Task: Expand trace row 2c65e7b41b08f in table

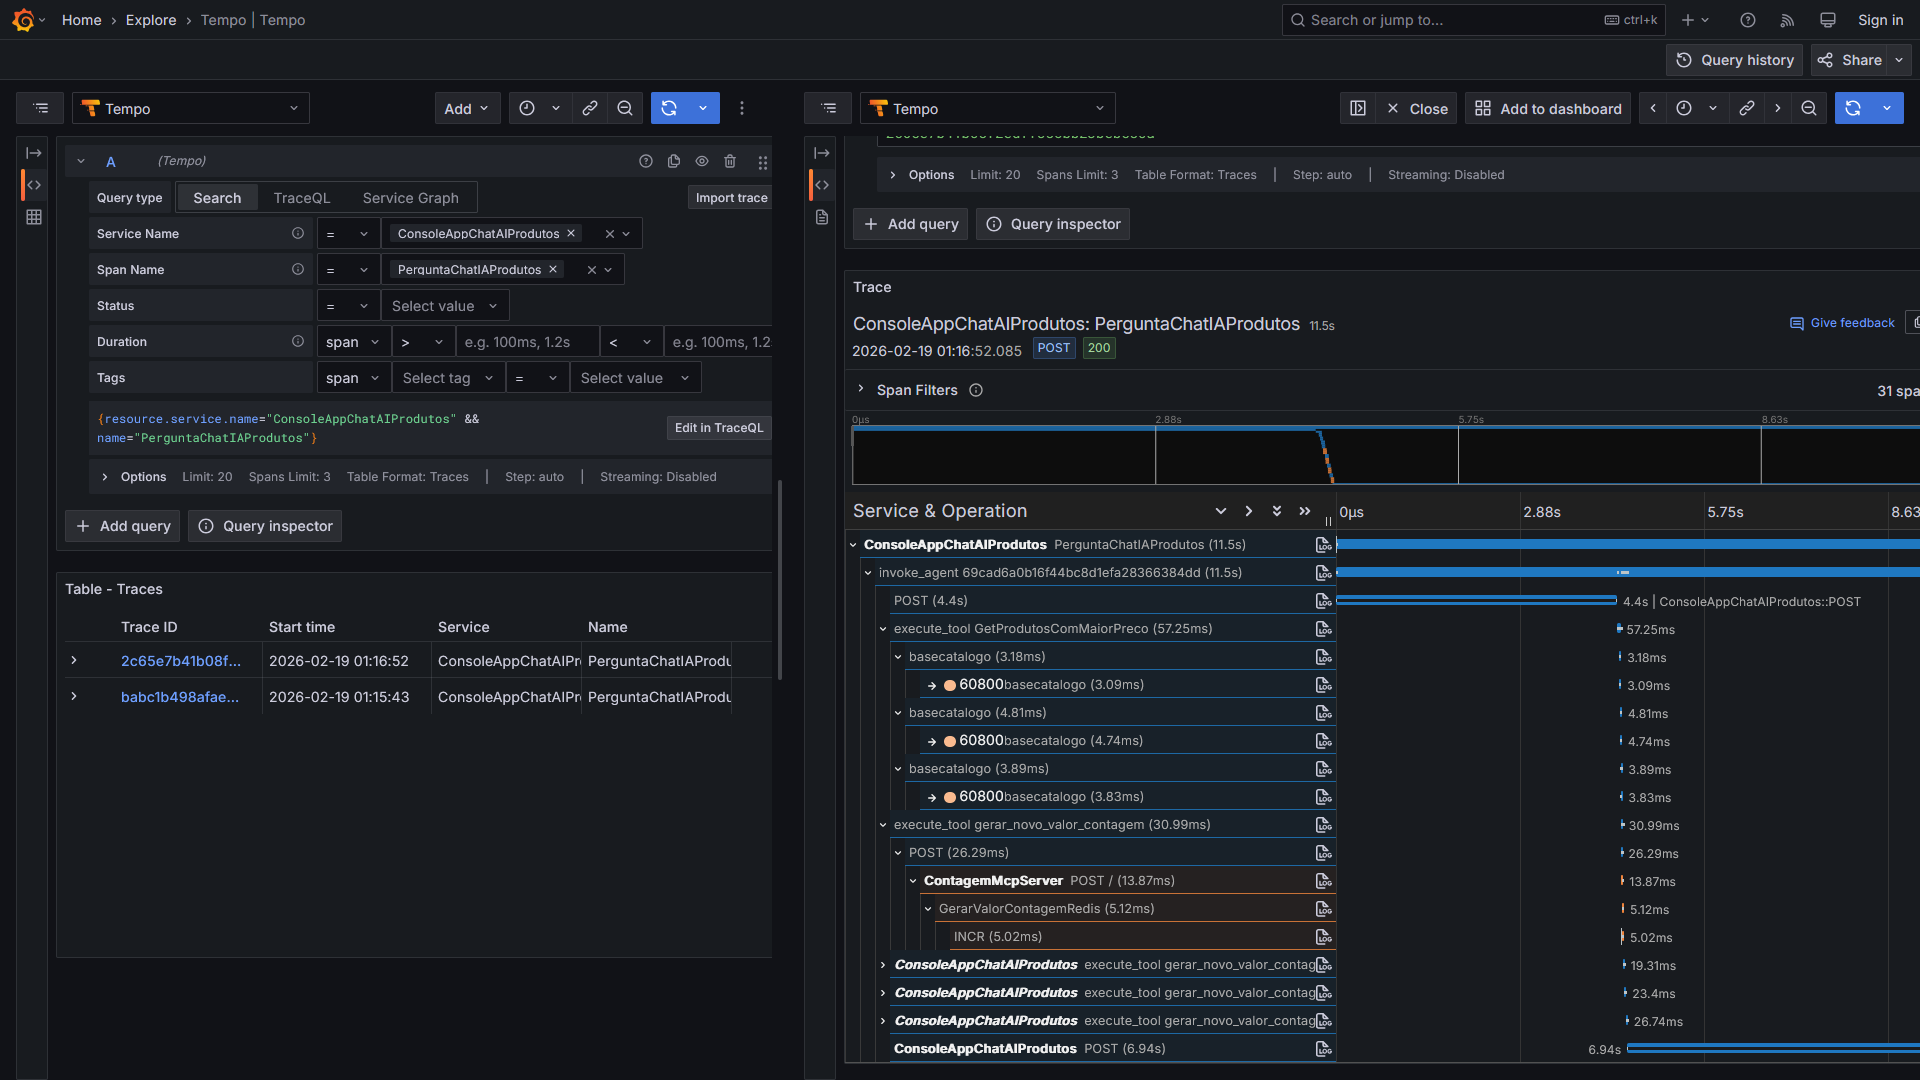Action: tap(74, 660)
